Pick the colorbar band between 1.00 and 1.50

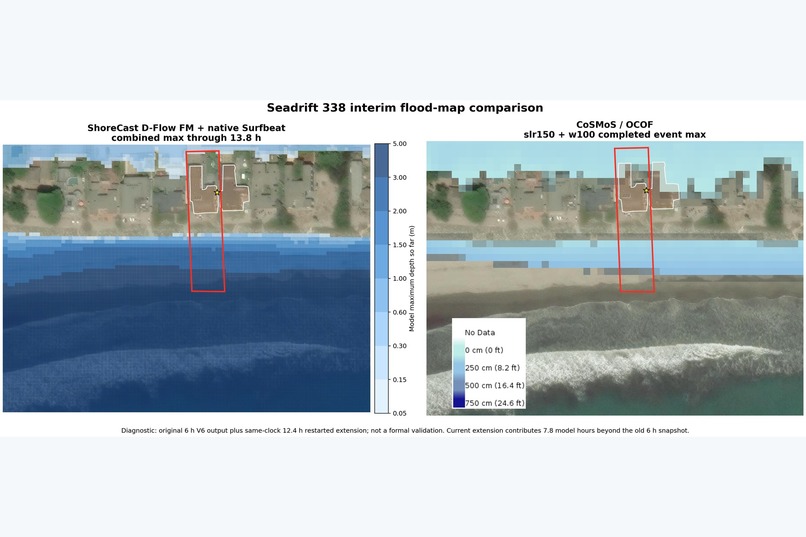(381, 262)
